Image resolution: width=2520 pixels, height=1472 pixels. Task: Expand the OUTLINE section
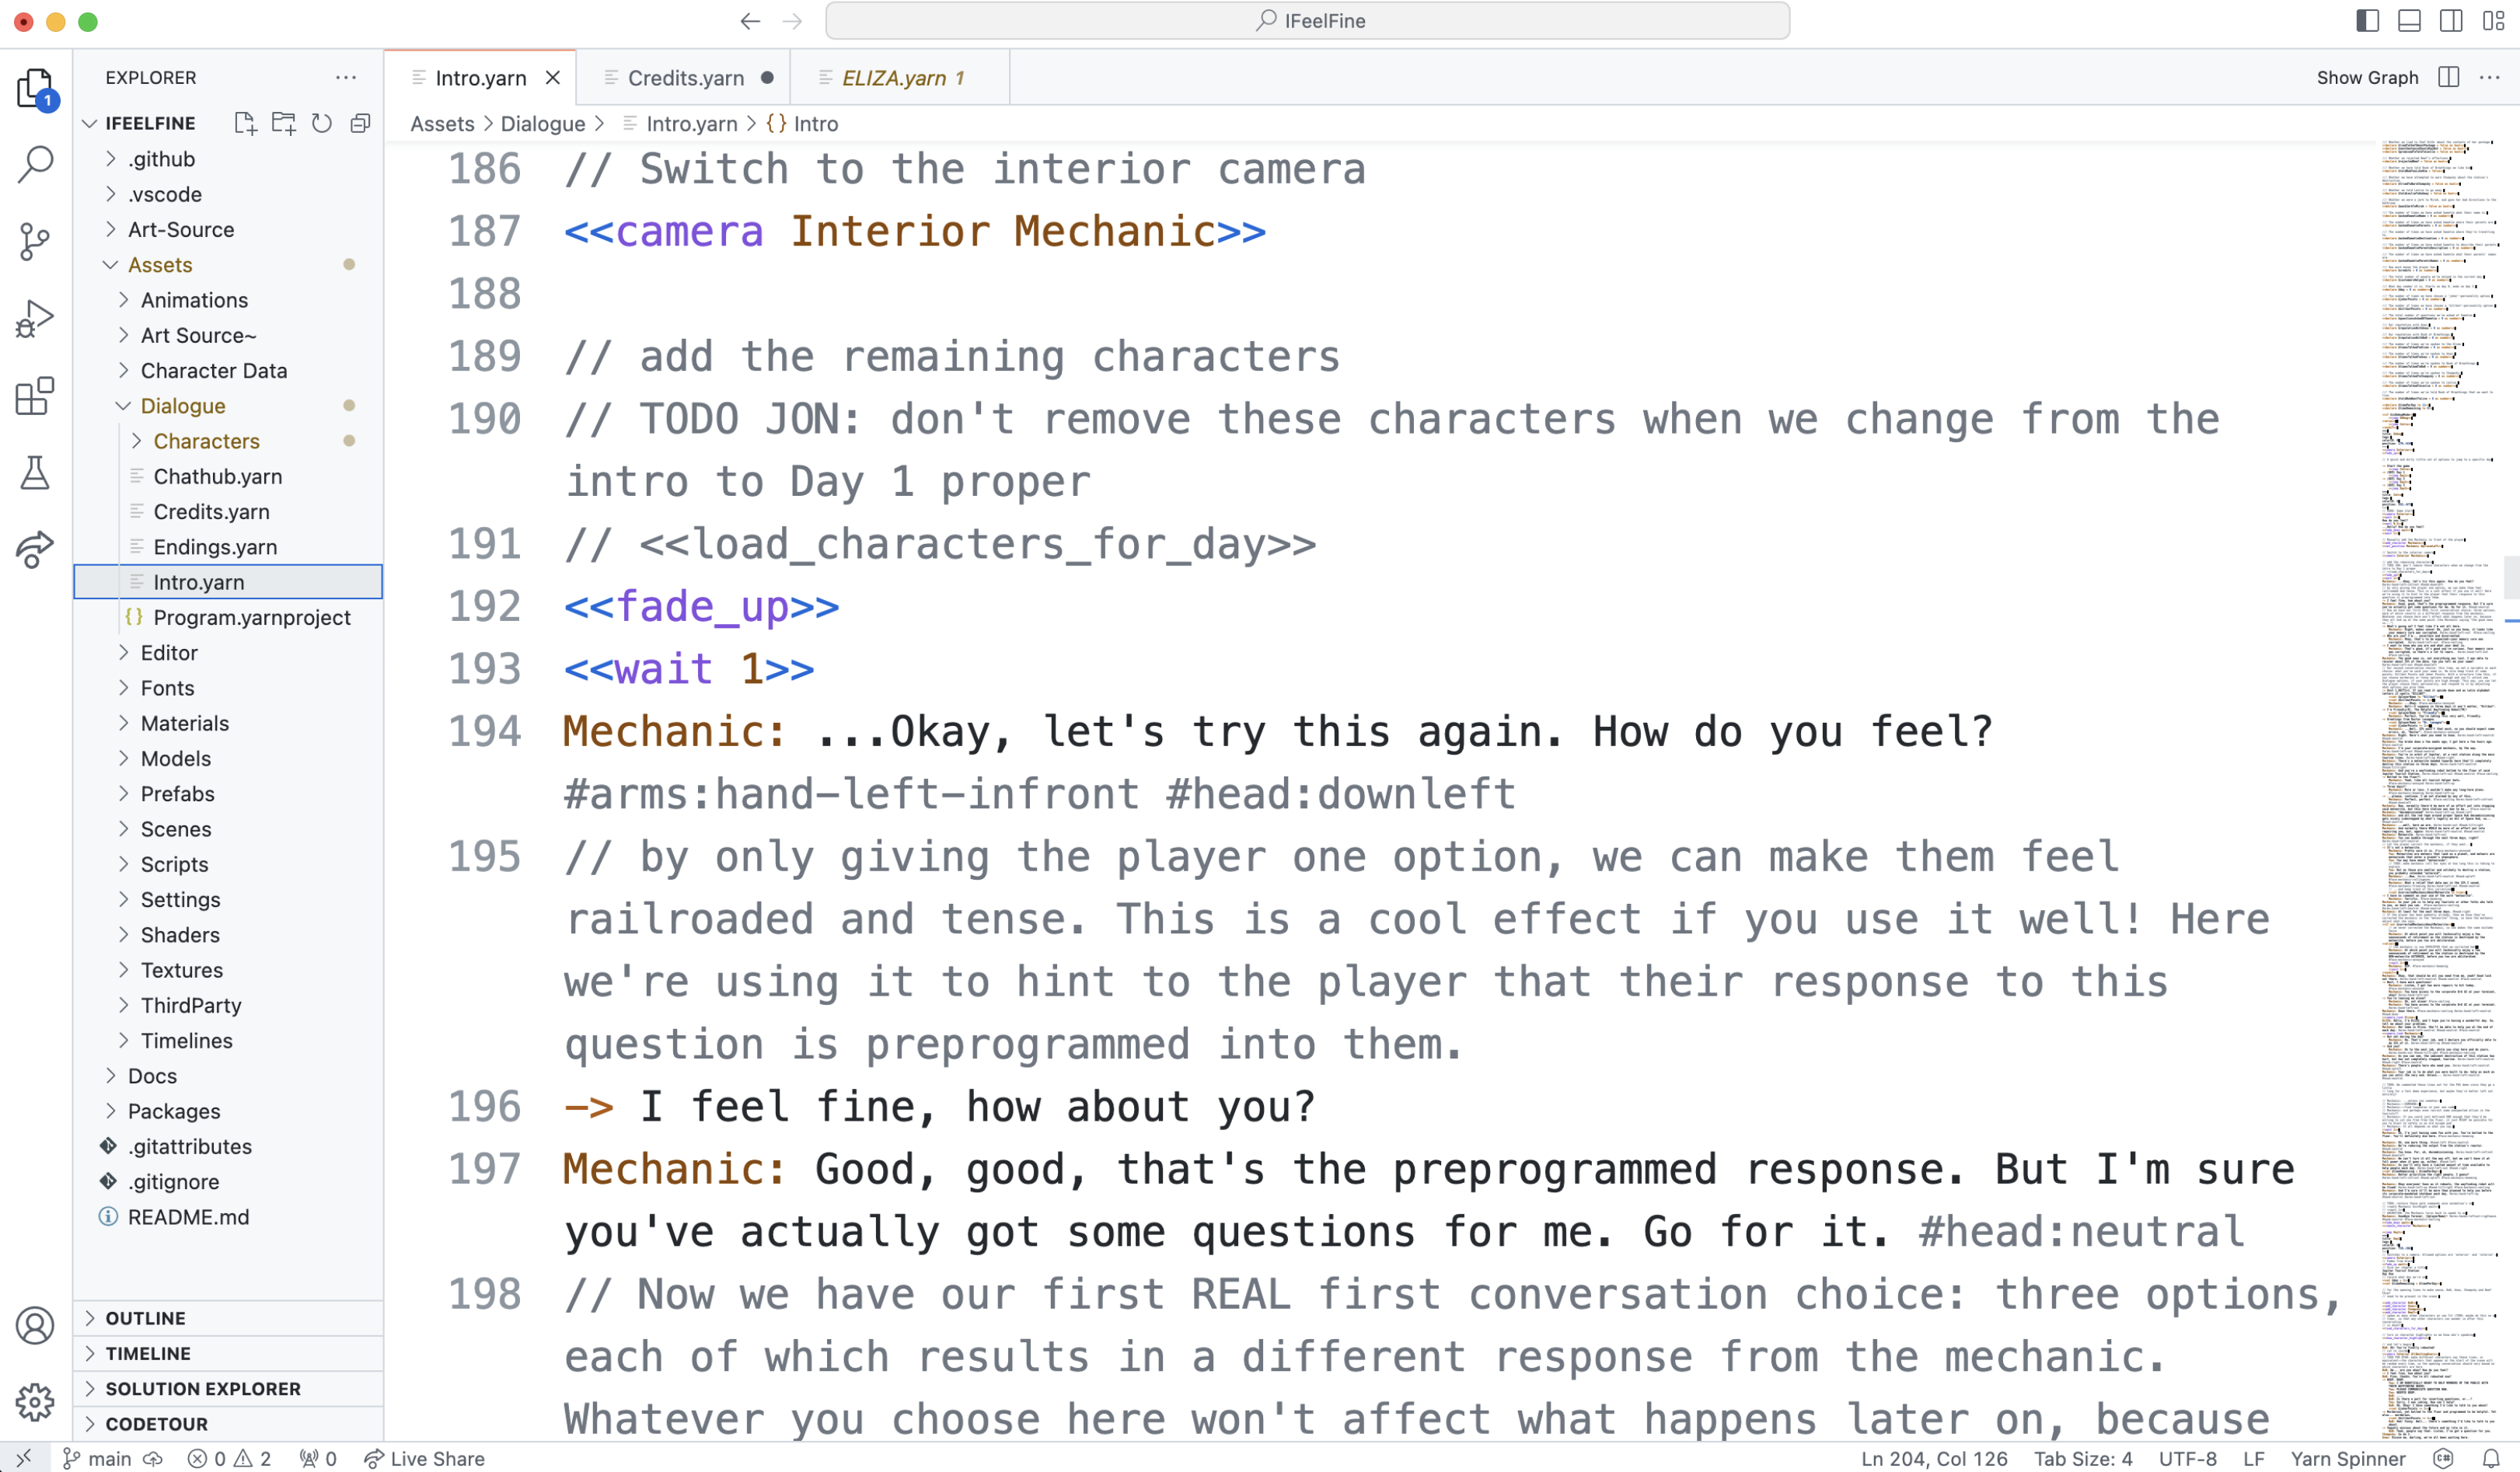pyautogui.click(x=145, y=1318)
